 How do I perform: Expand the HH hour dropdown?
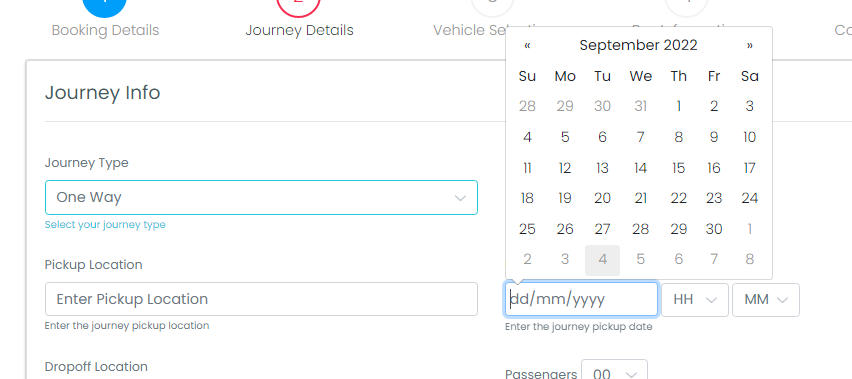point(694,300)
